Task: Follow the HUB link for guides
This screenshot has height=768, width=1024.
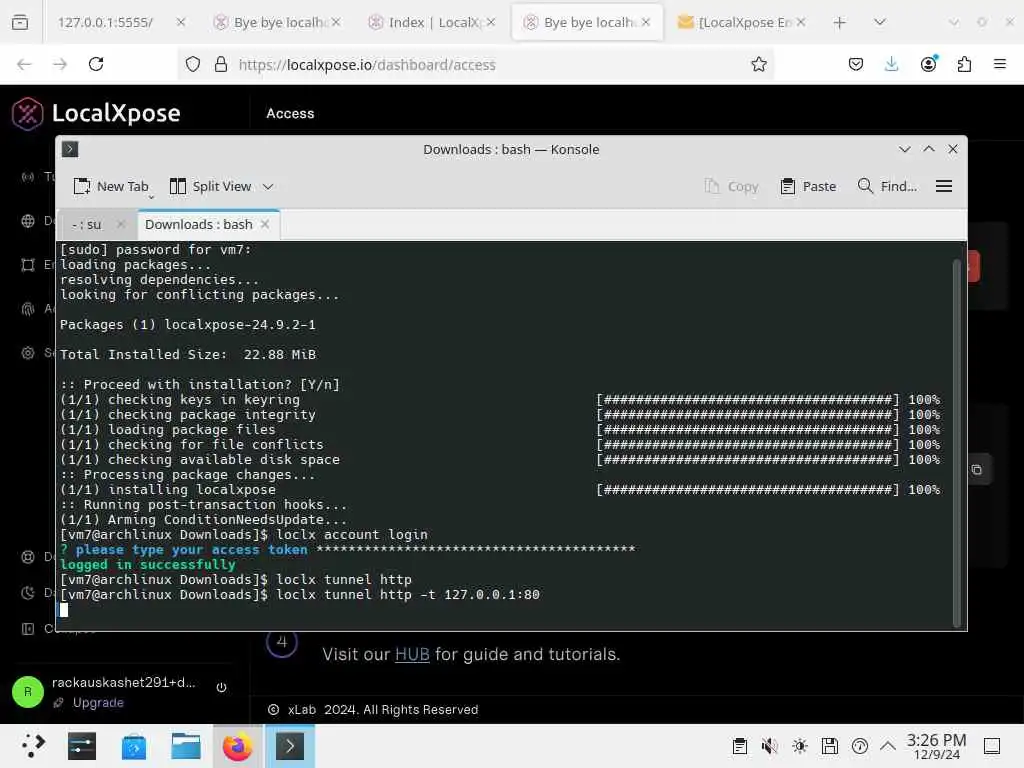Action: coord(412,654)
